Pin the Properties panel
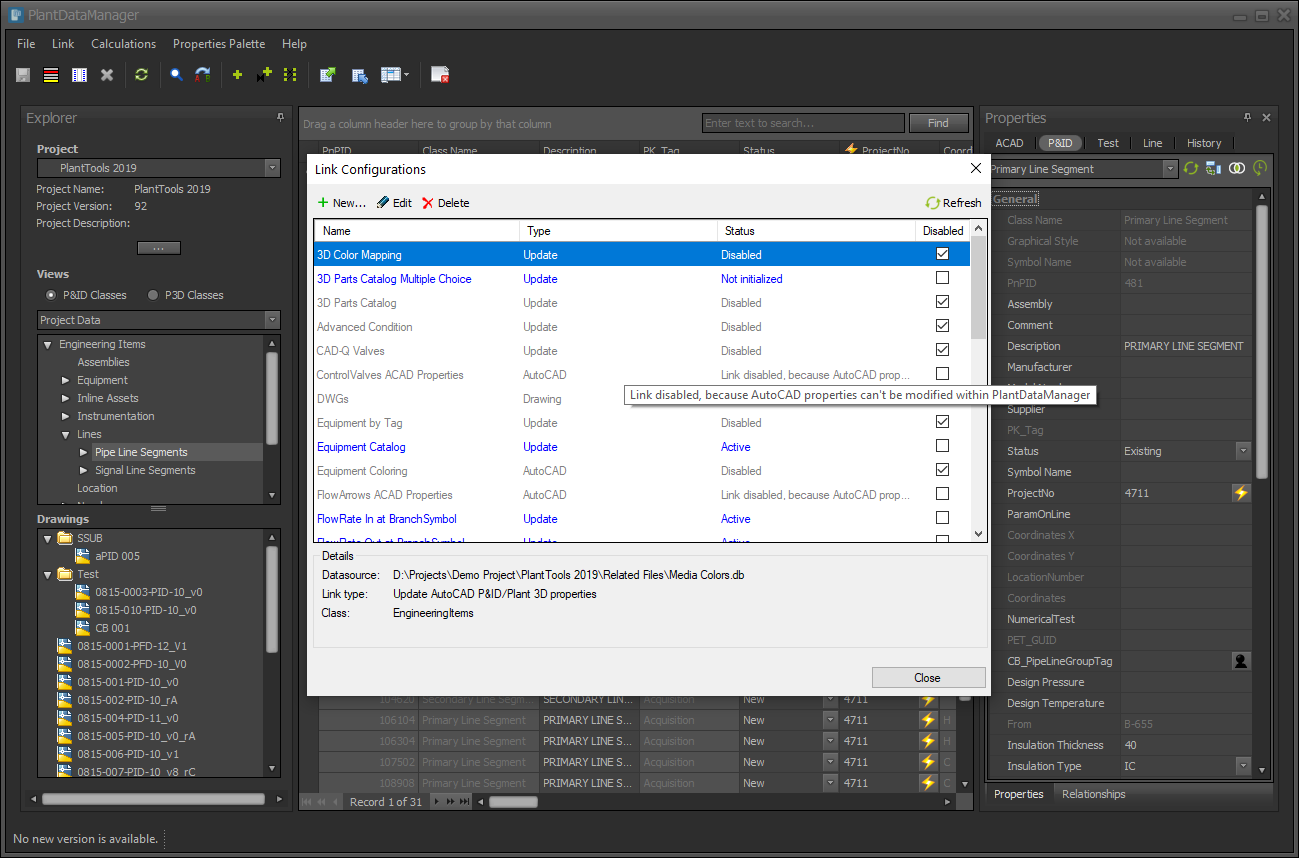The width and height of the screenshot is (1299, 858). pos(1247,117)
